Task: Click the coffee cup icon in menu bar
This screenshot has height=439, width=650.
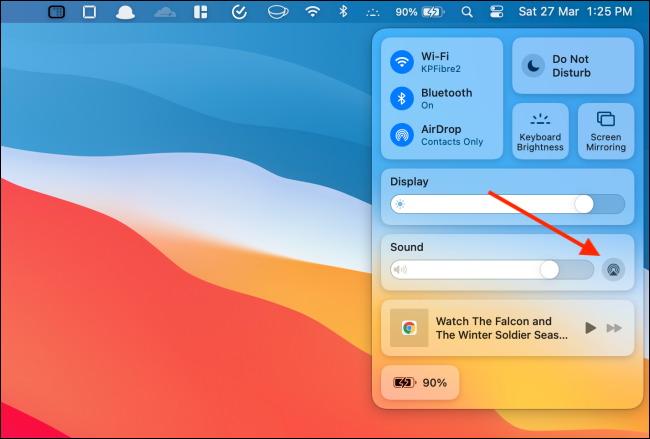Action: coord(278,12)
